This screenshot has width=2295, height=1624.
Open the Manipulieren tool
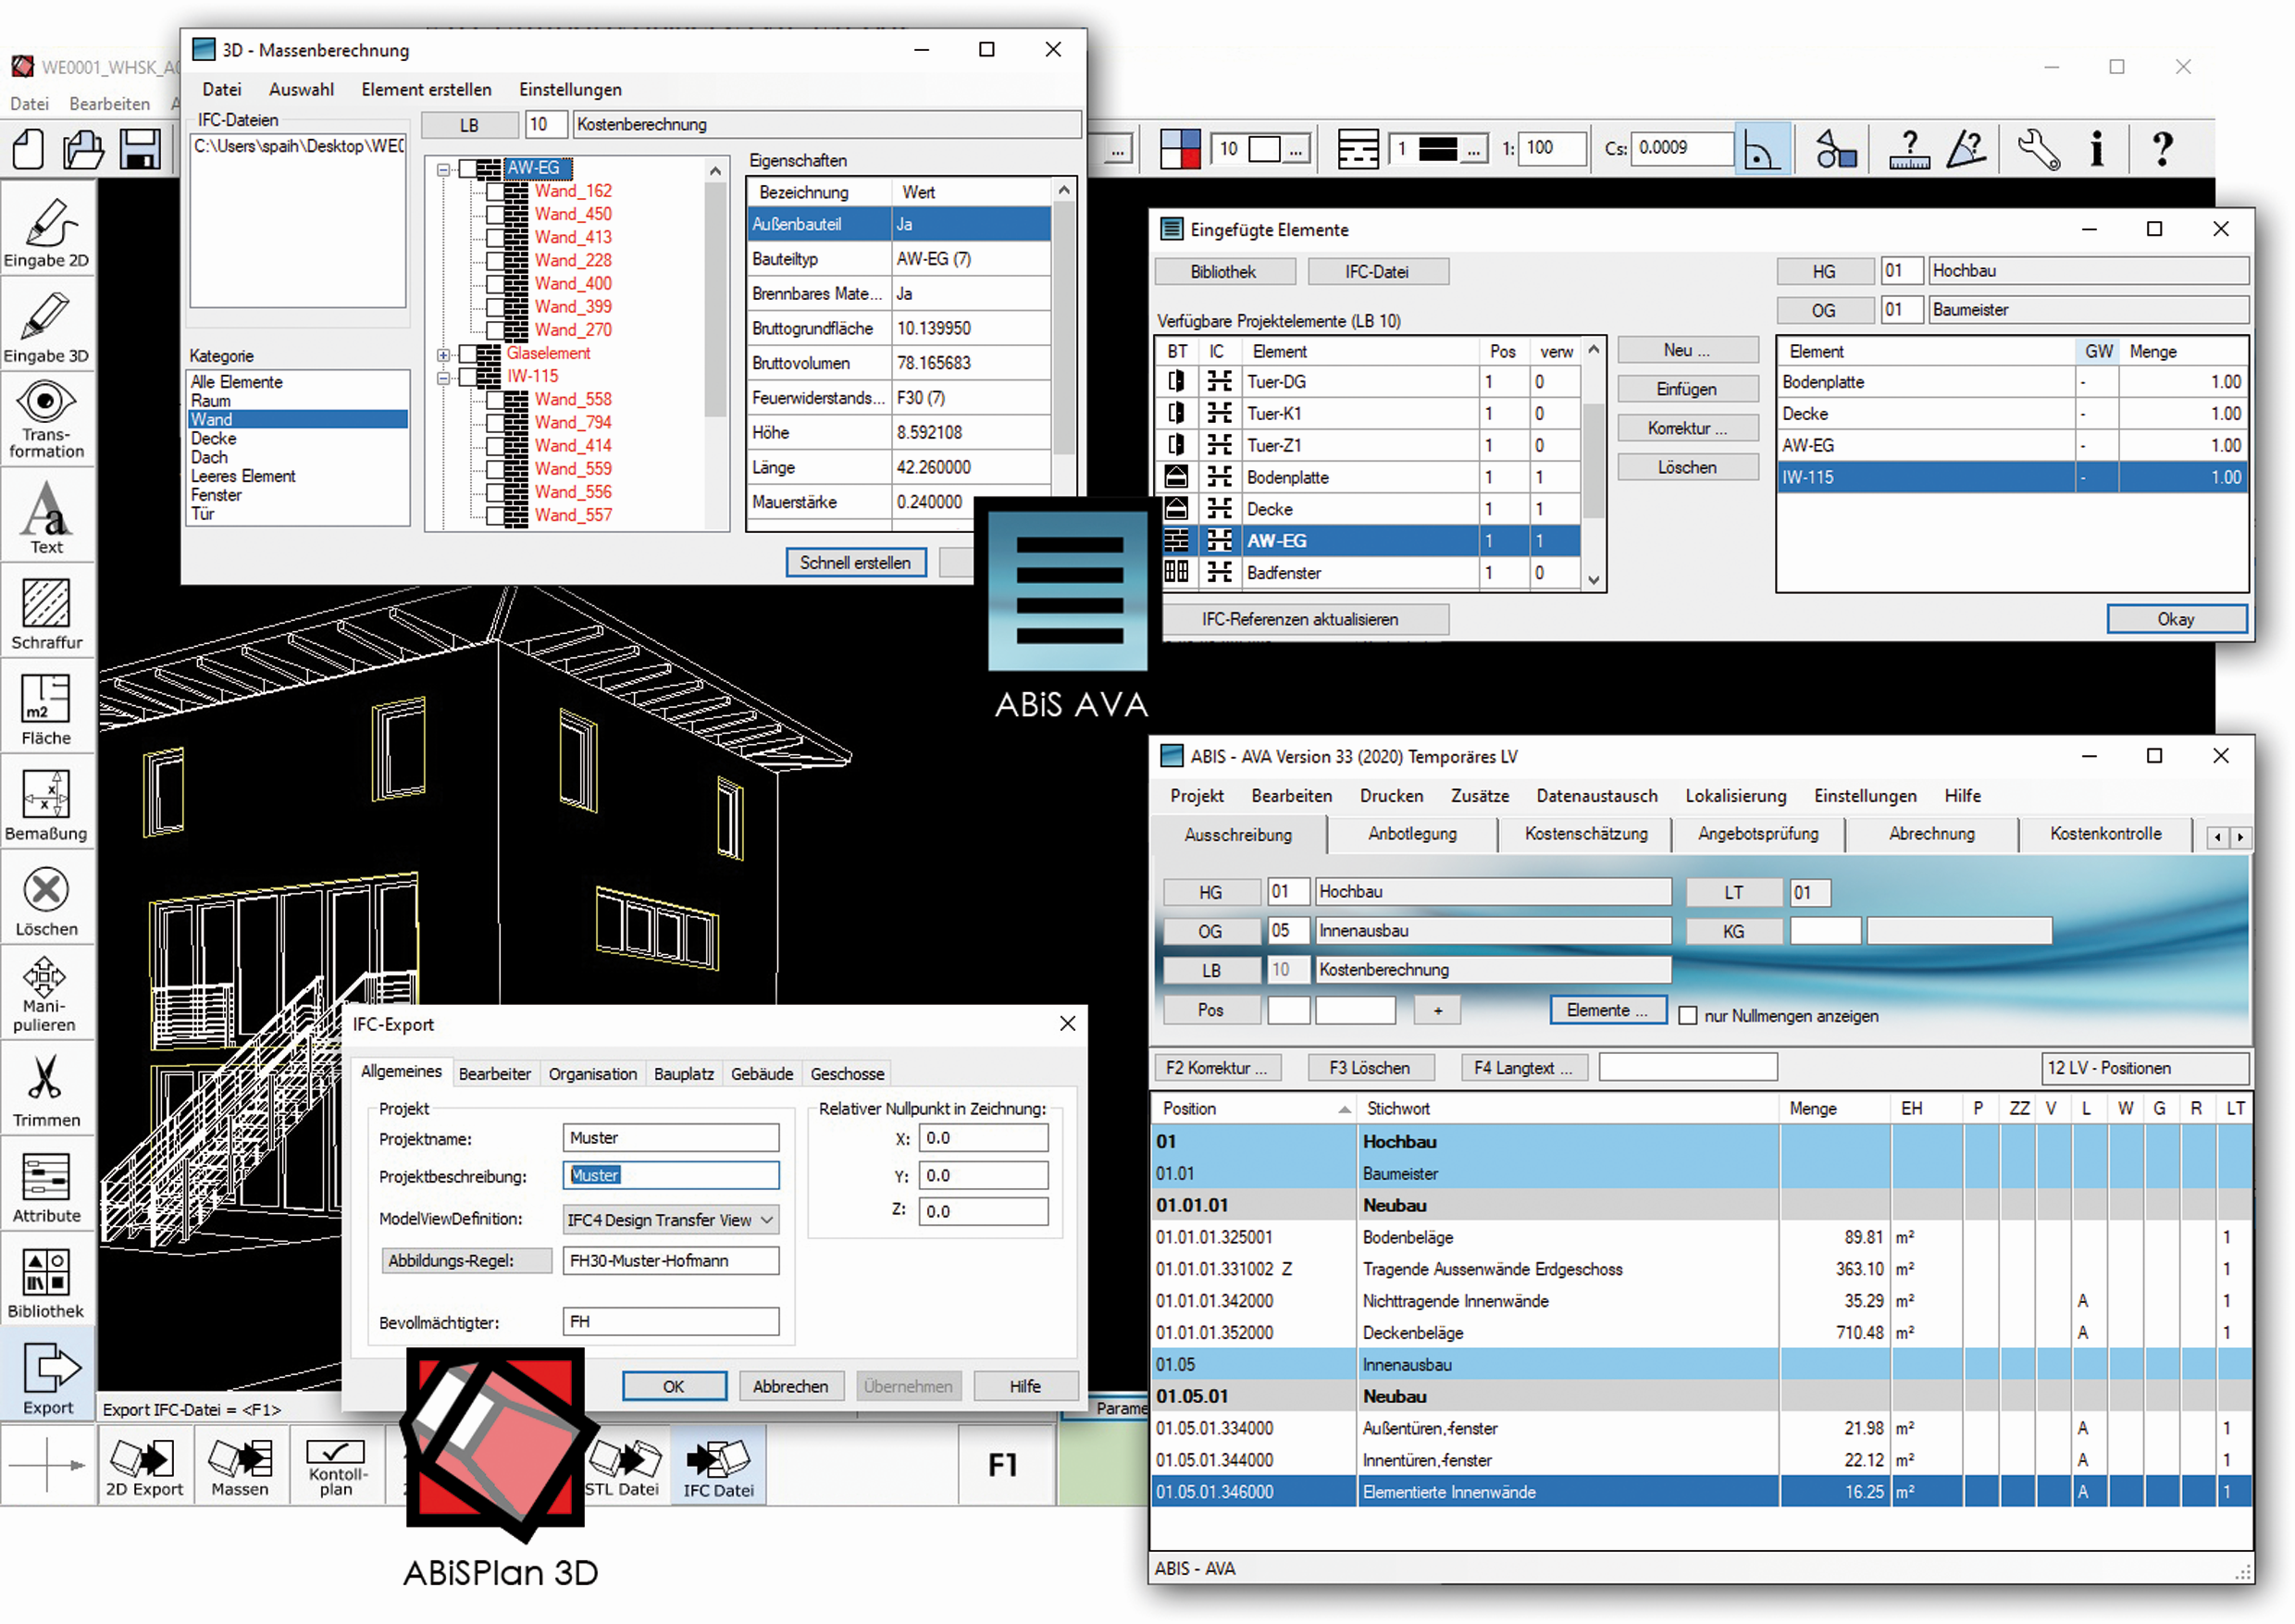pos(47,994)
